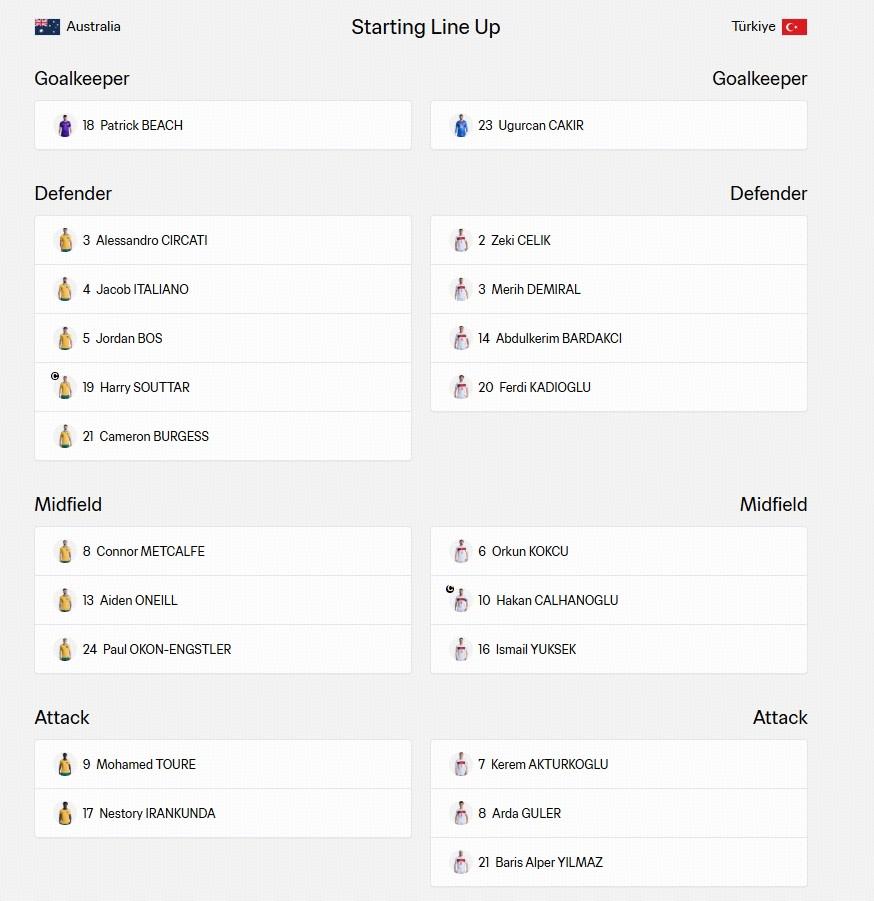This screenshot has height=901, width=874.
Task: Click the Australia flag icon
Action: (x=47, y=27)
